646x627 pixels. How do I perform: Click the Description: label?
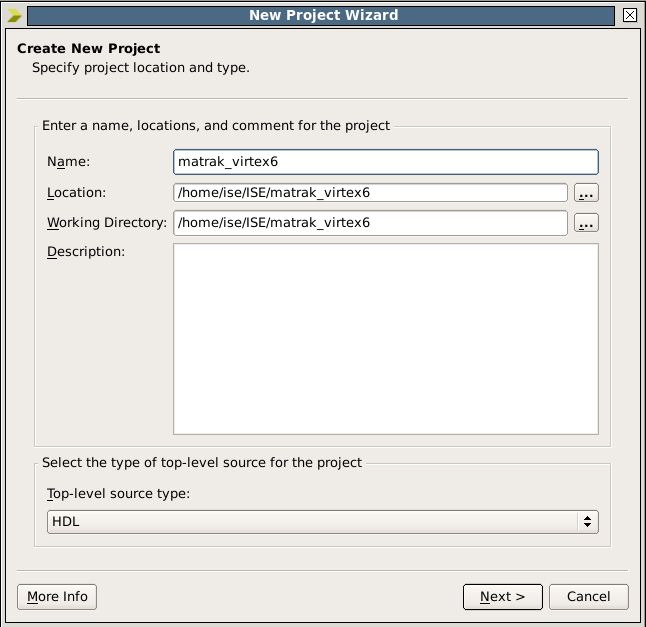[86, 252]
